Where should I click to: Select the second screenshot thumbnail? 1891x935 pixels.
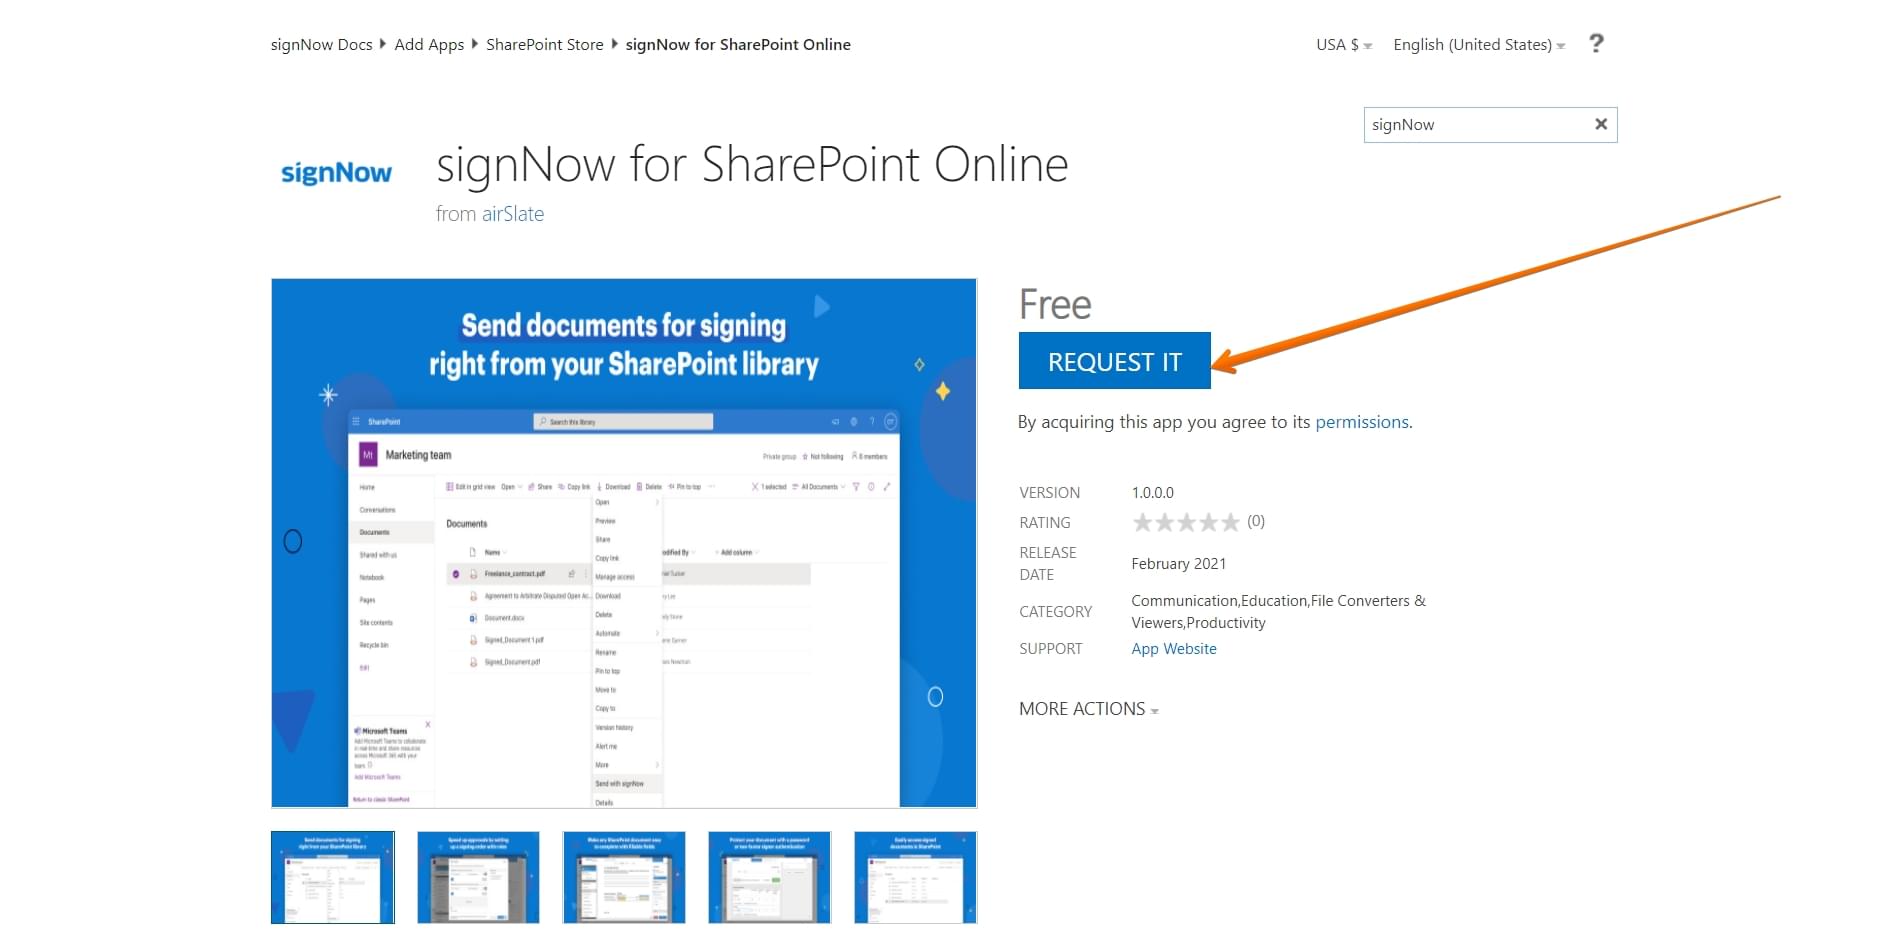point(478,877)
